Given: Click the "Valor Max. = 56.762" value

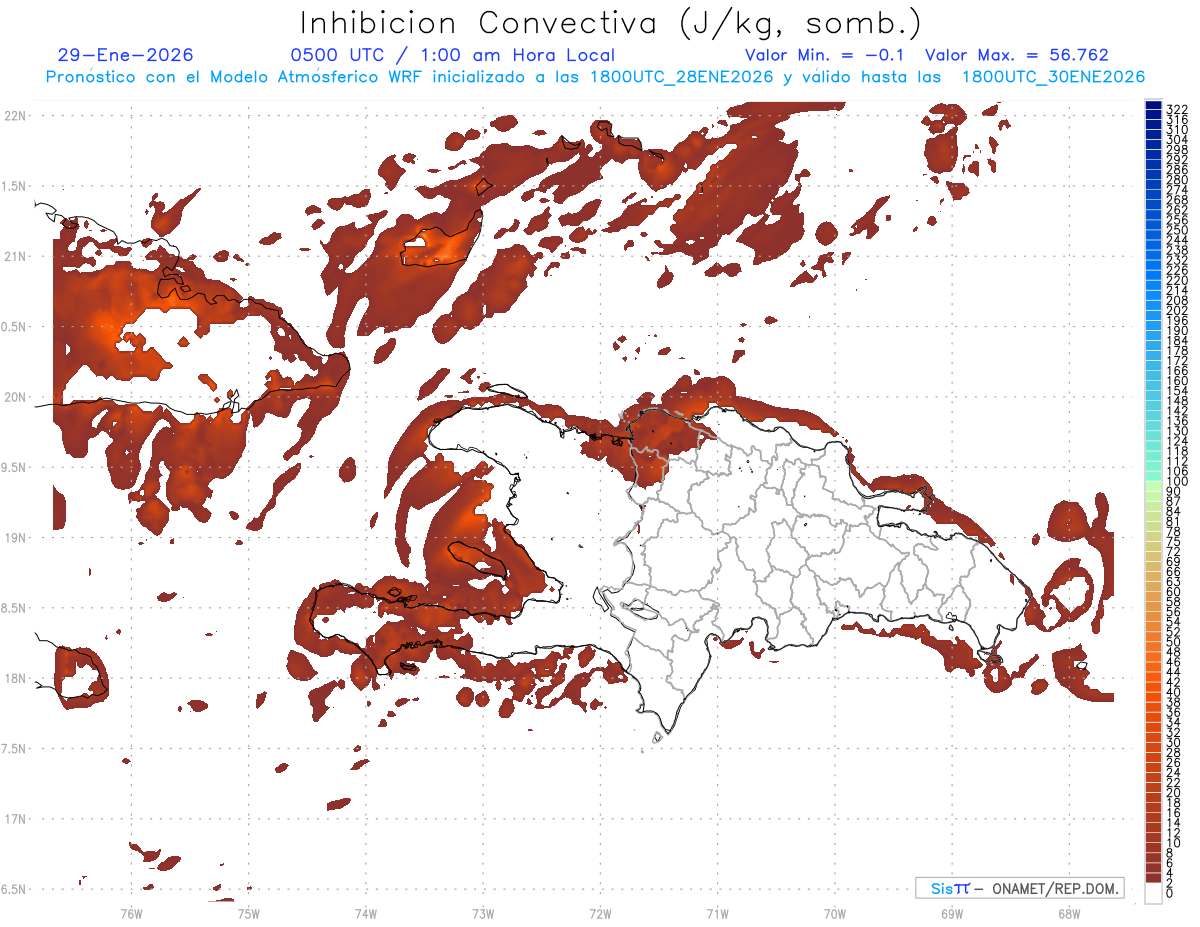Looking at the screenshot, I should [1017, 55].
